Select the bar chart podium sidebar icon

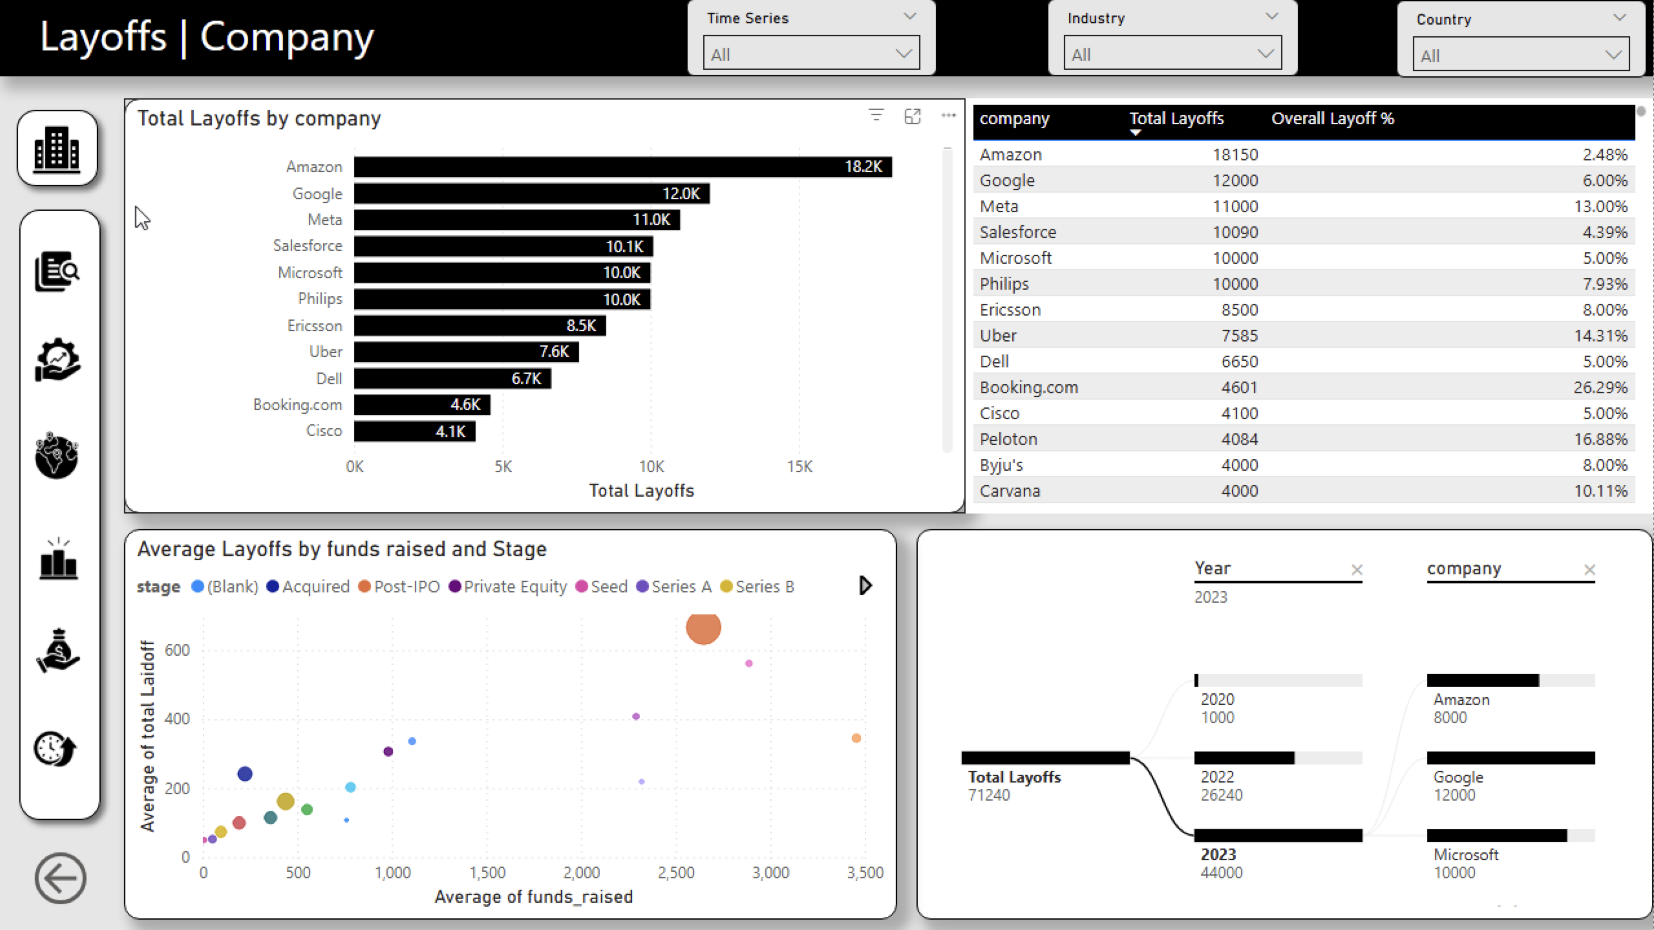58,558
